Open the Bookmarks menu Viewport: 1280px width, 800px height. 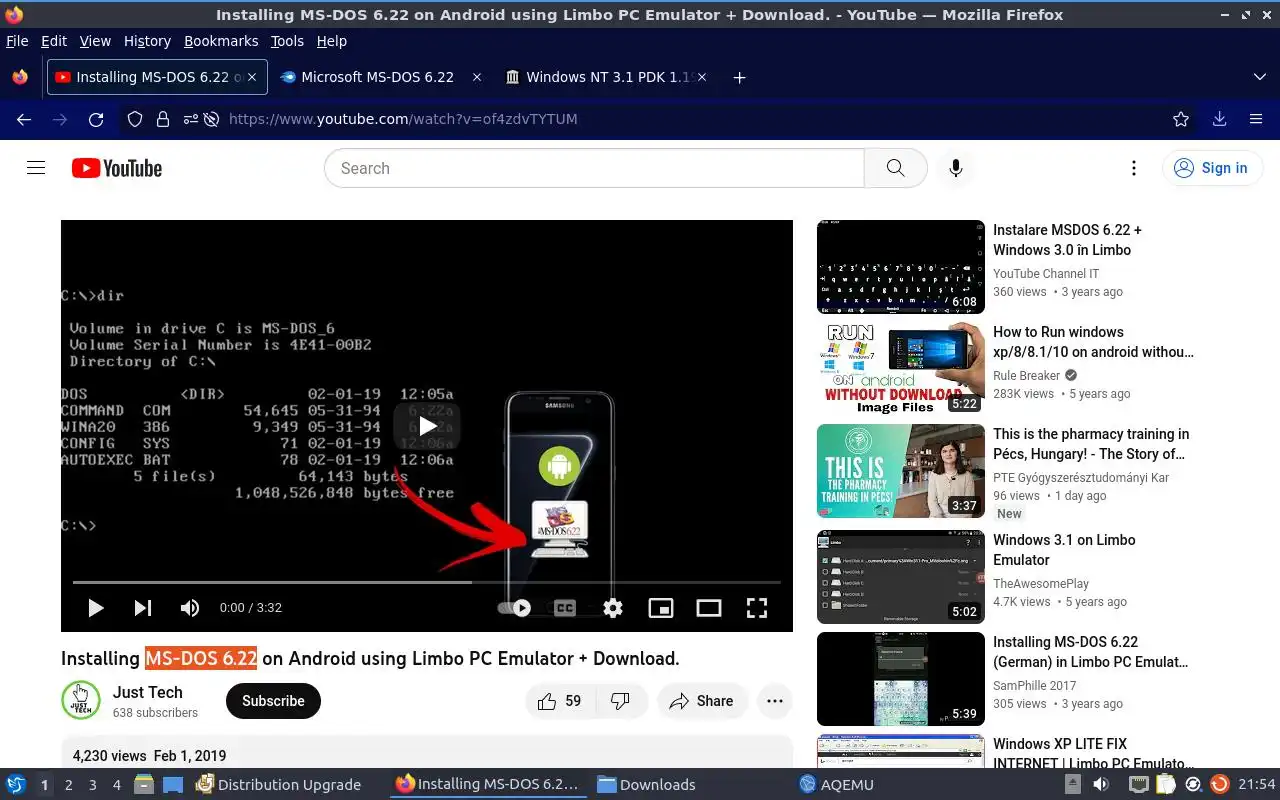pos(221,41)
